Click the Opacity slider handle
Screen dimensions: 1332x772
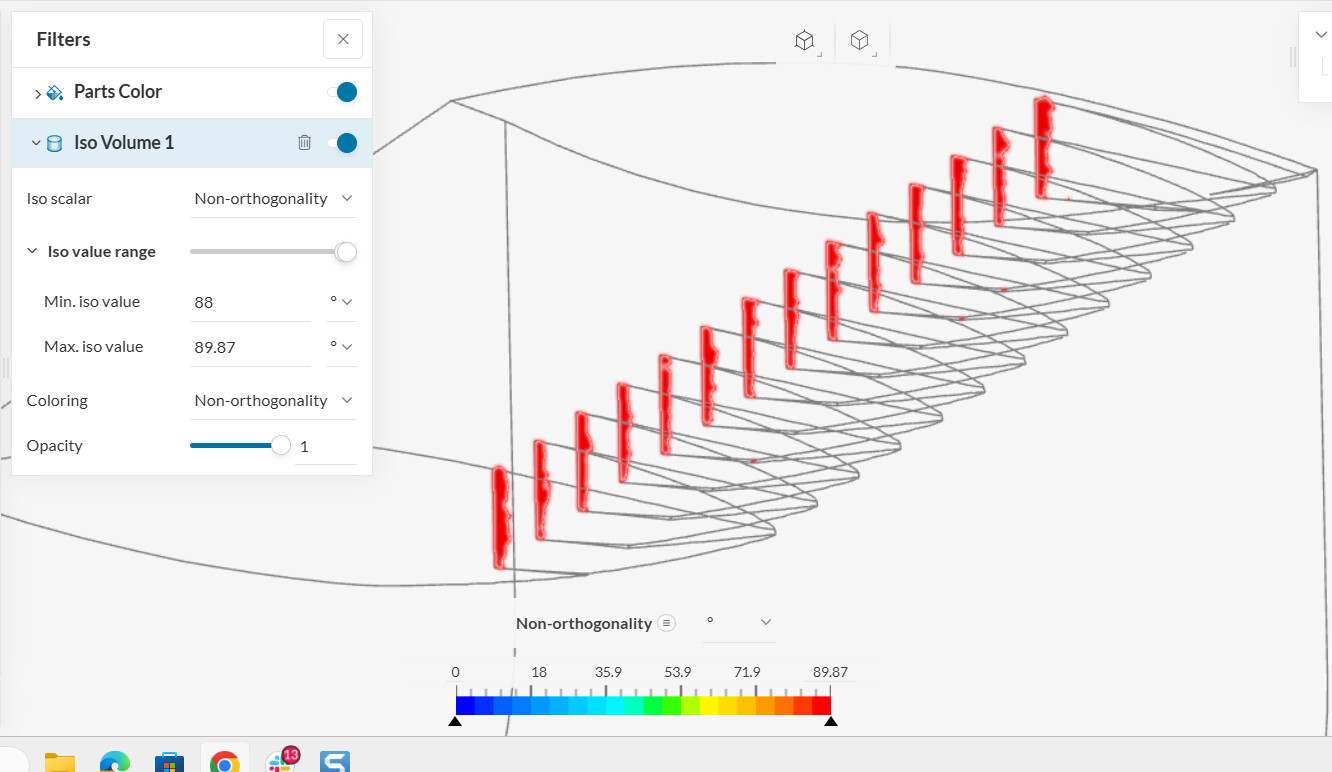point(281,445)
